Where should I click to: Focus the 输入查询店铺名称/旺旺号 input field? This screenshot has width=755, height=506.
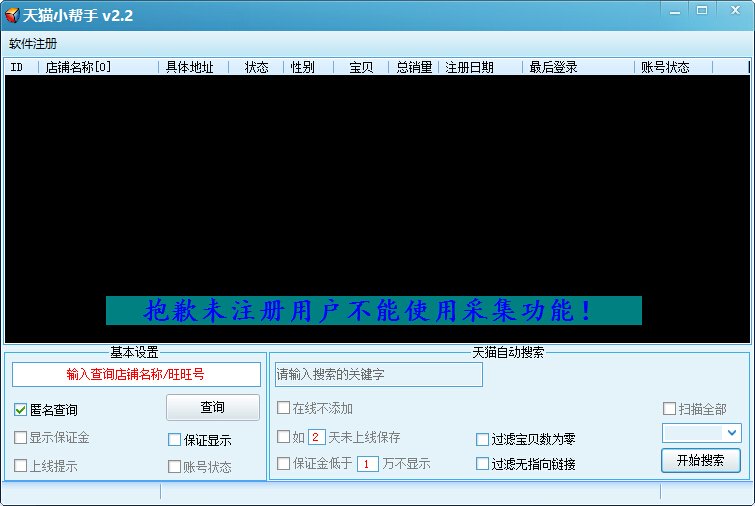click(x=136, y=375)
